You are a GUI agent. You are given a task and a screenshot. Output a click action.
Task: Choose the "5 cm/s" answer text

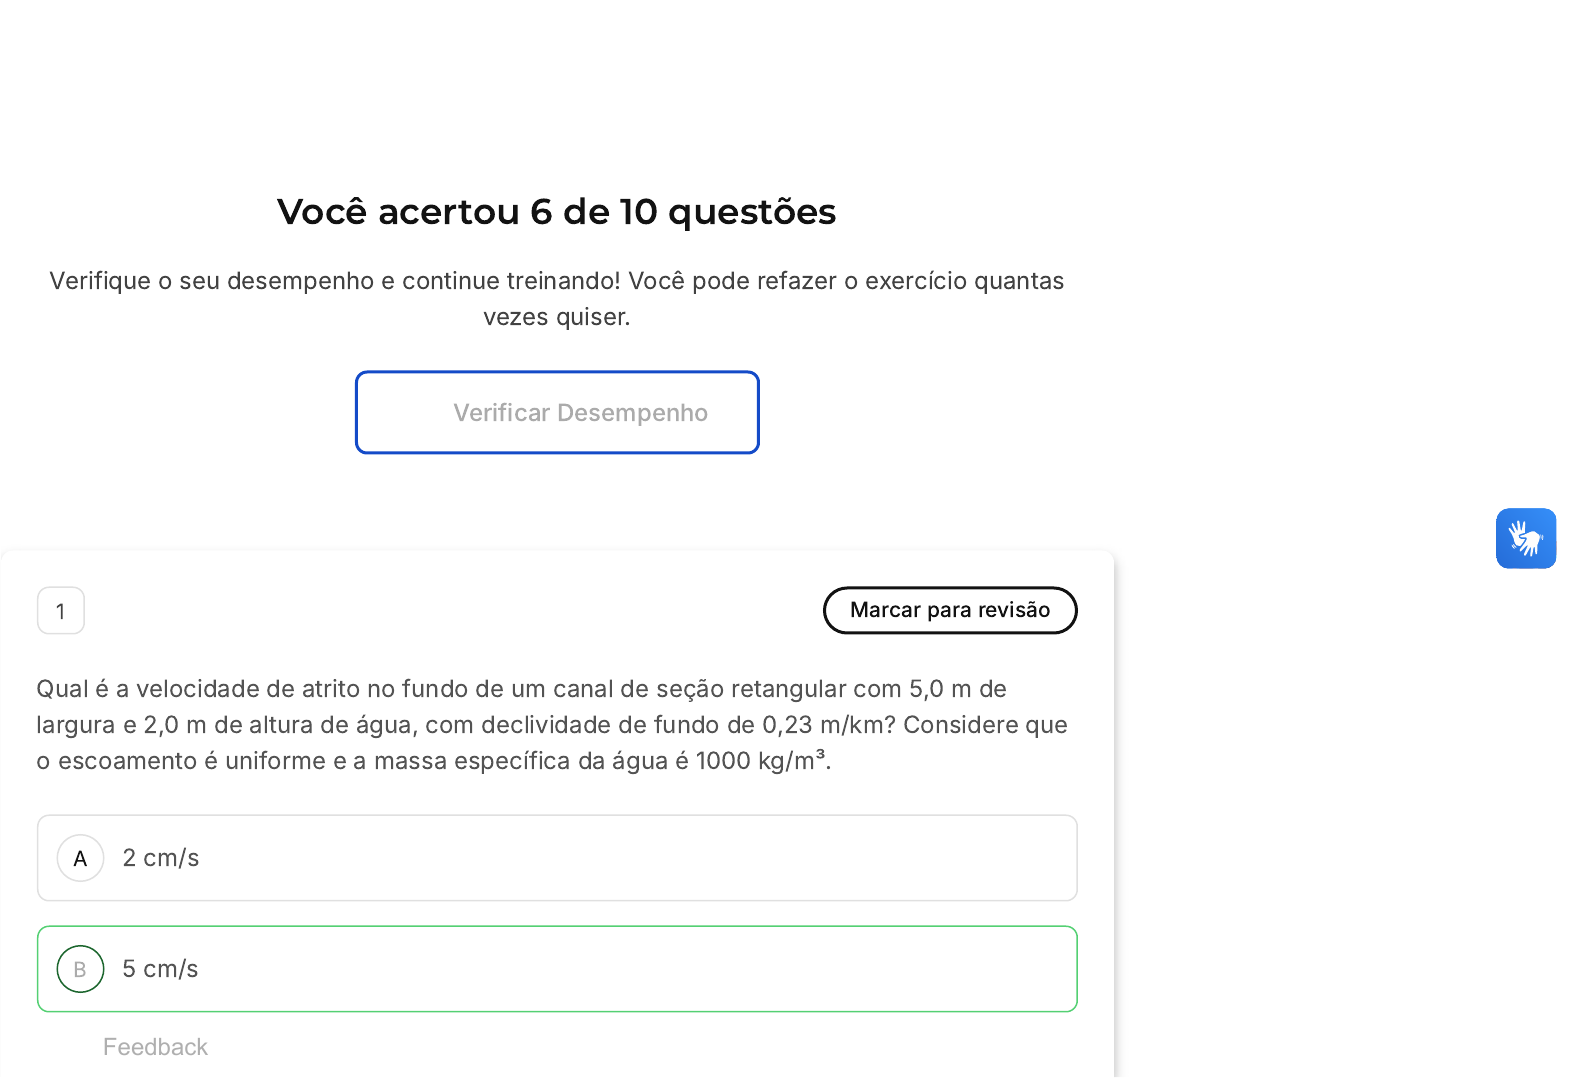pyautogui.click(x=160, y=969)
